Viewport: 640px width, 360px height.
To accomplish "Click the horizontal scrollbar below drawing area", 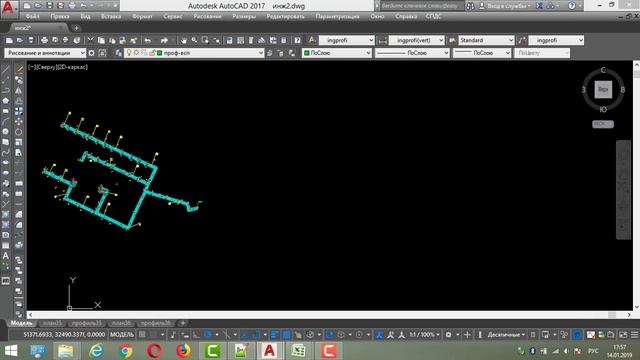I will point(329,315).
